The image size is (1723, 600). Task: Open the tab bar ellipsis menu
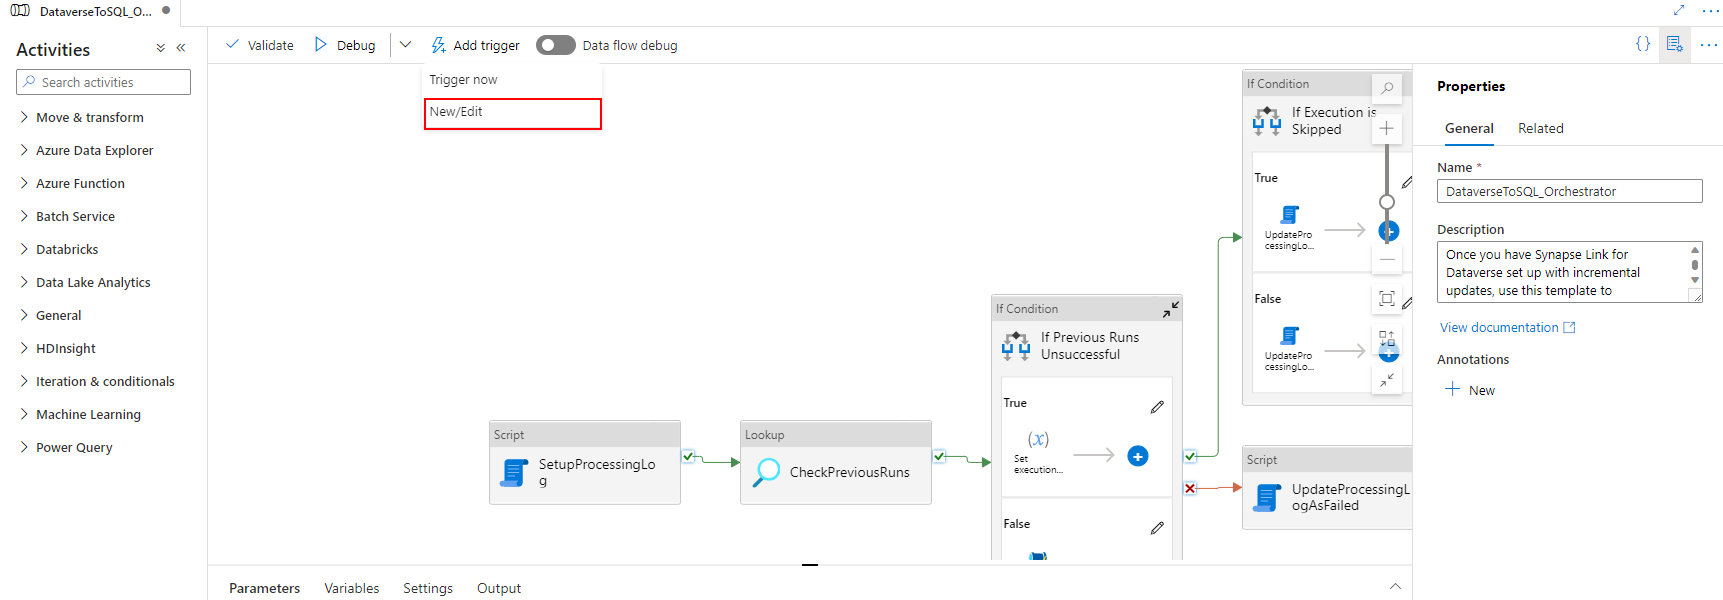tap(1709, 11)
